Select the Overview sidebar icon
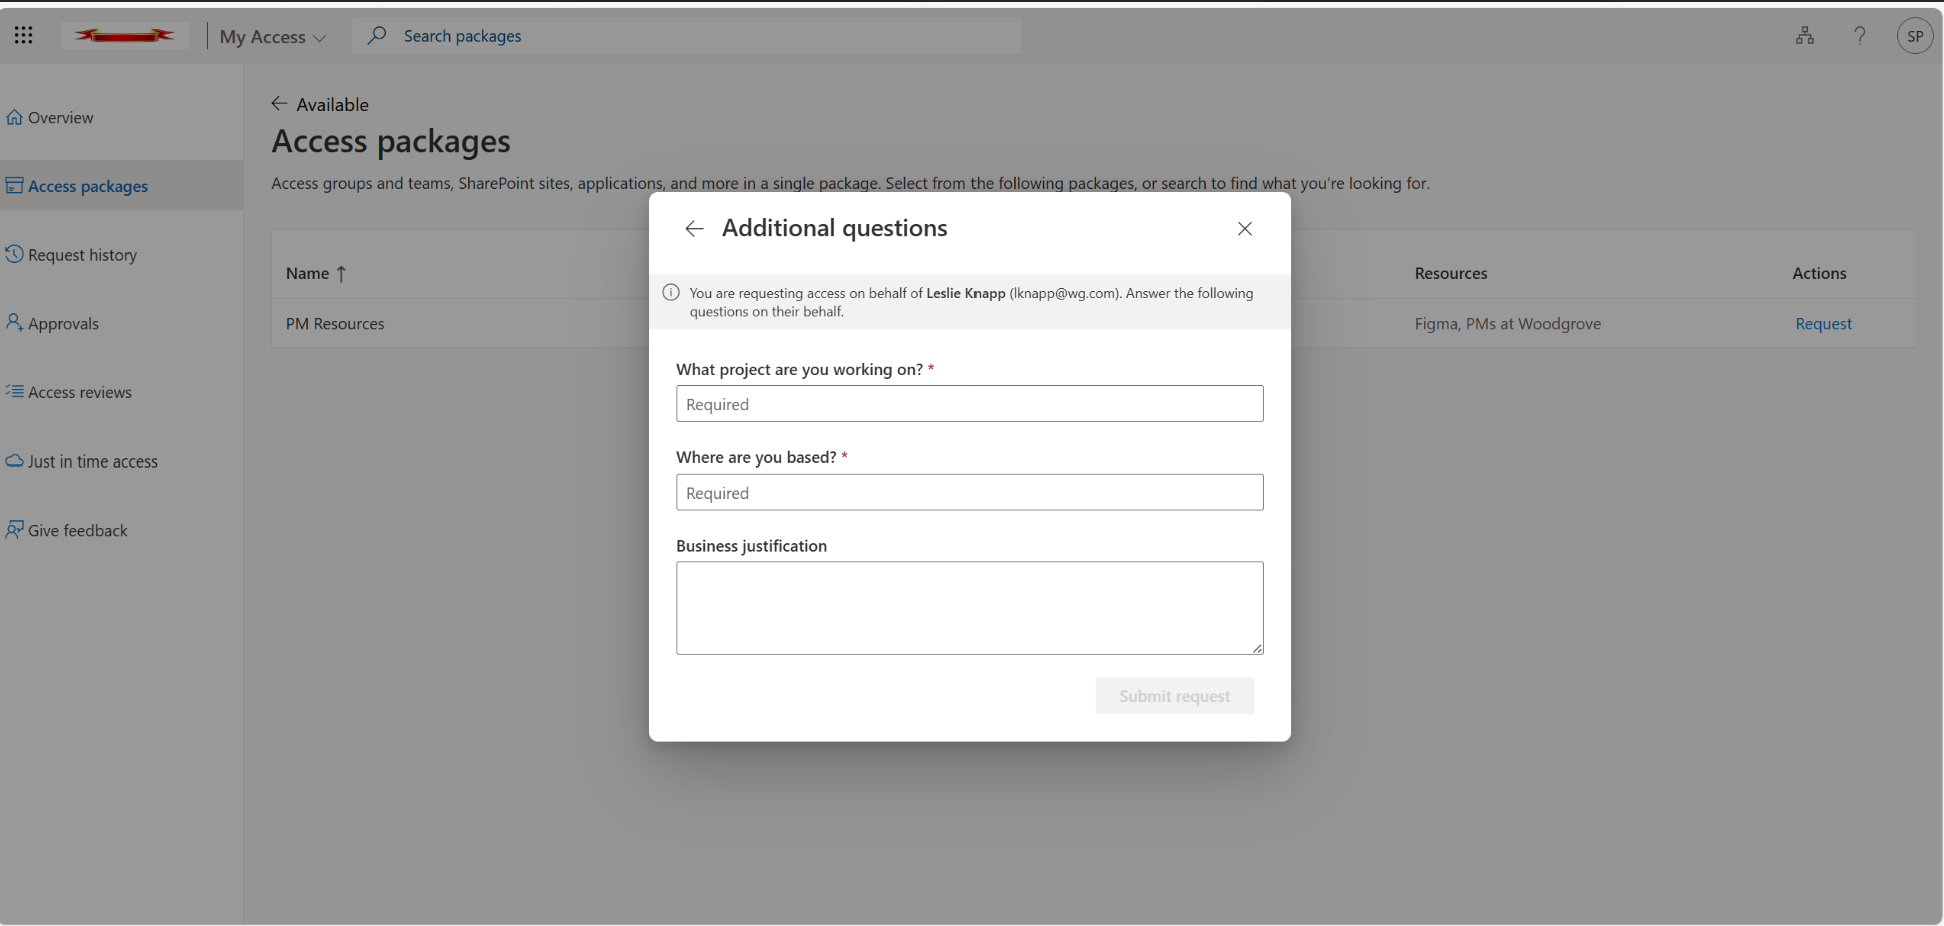 [14, 116]
